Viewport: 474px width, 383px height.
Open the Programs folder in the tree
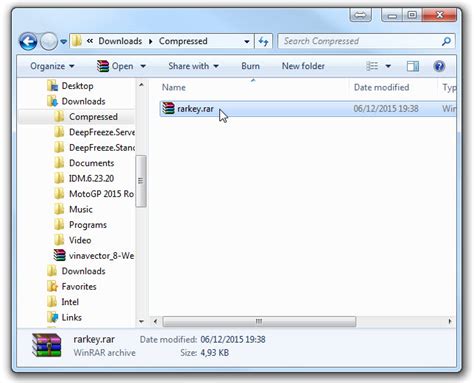(88, 225)
